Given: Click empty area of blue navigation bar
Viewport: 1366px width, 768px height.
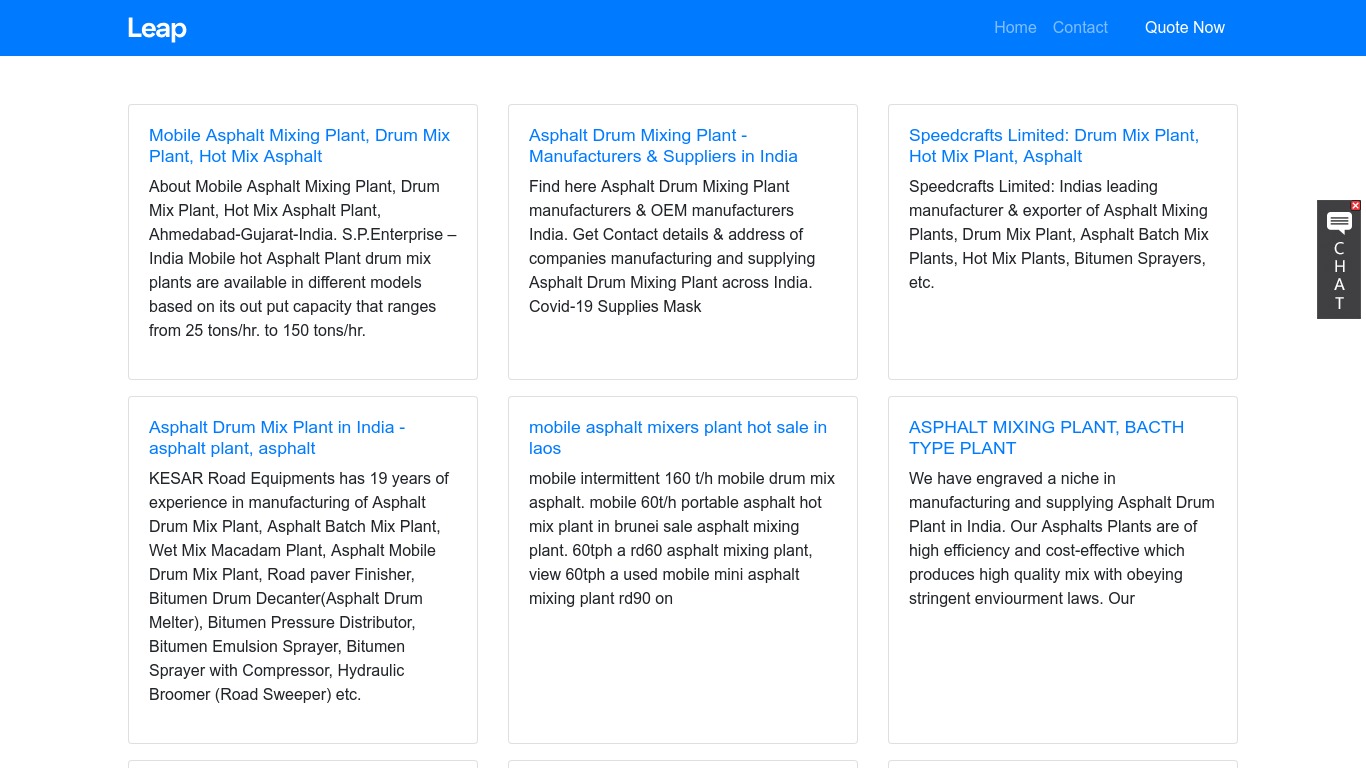Looking at the screenshot, I should point(600,28).
